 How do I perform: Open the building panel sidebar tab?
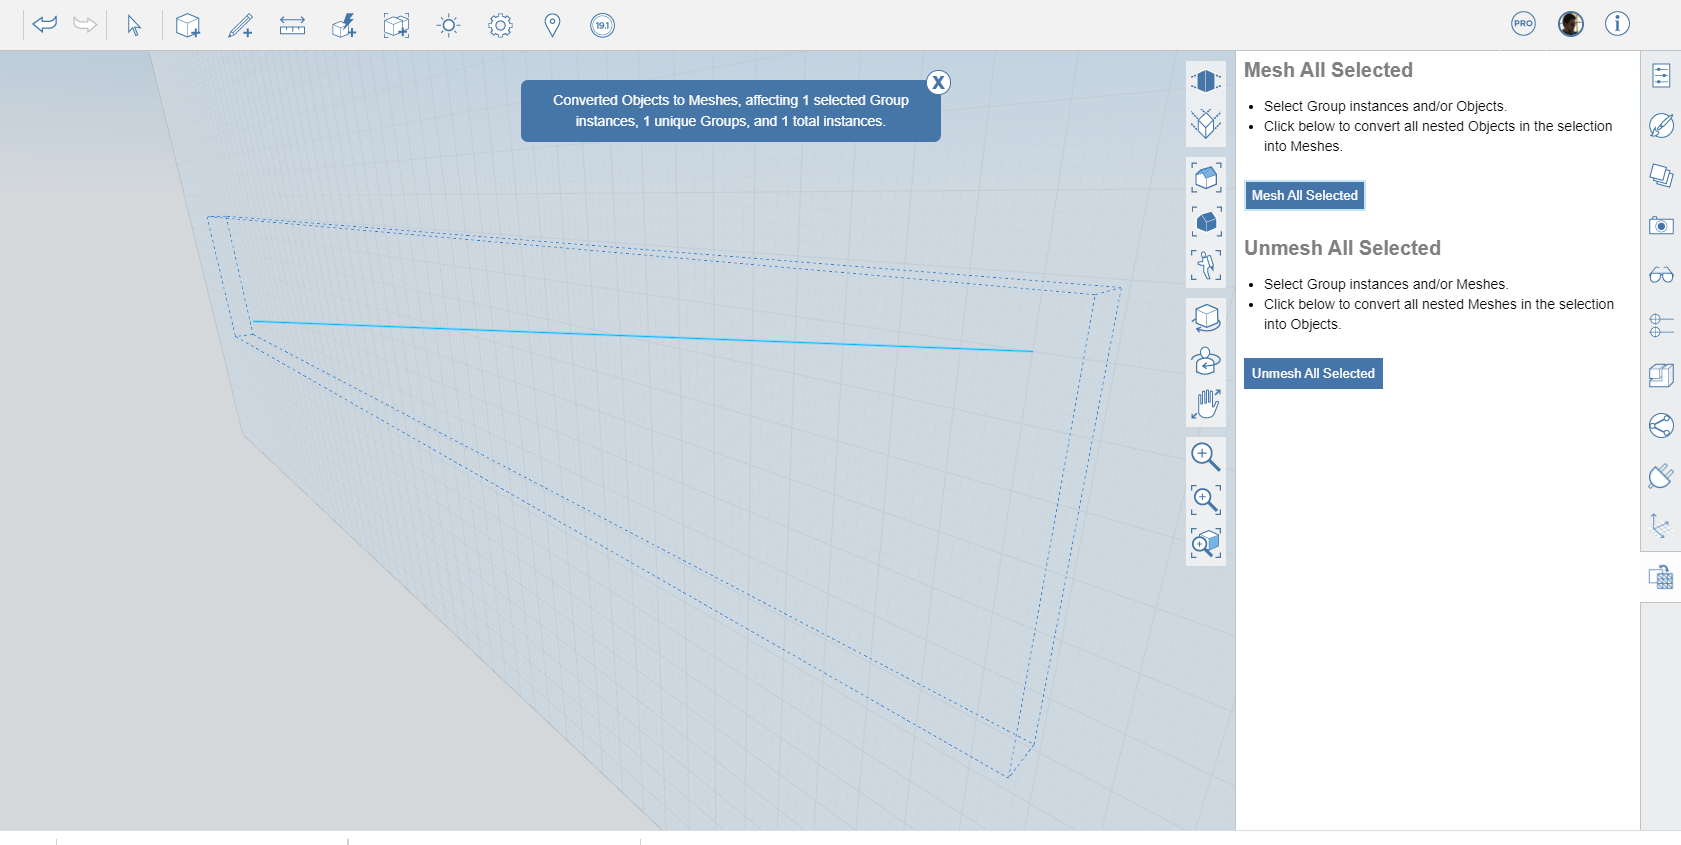point(1661,376)
